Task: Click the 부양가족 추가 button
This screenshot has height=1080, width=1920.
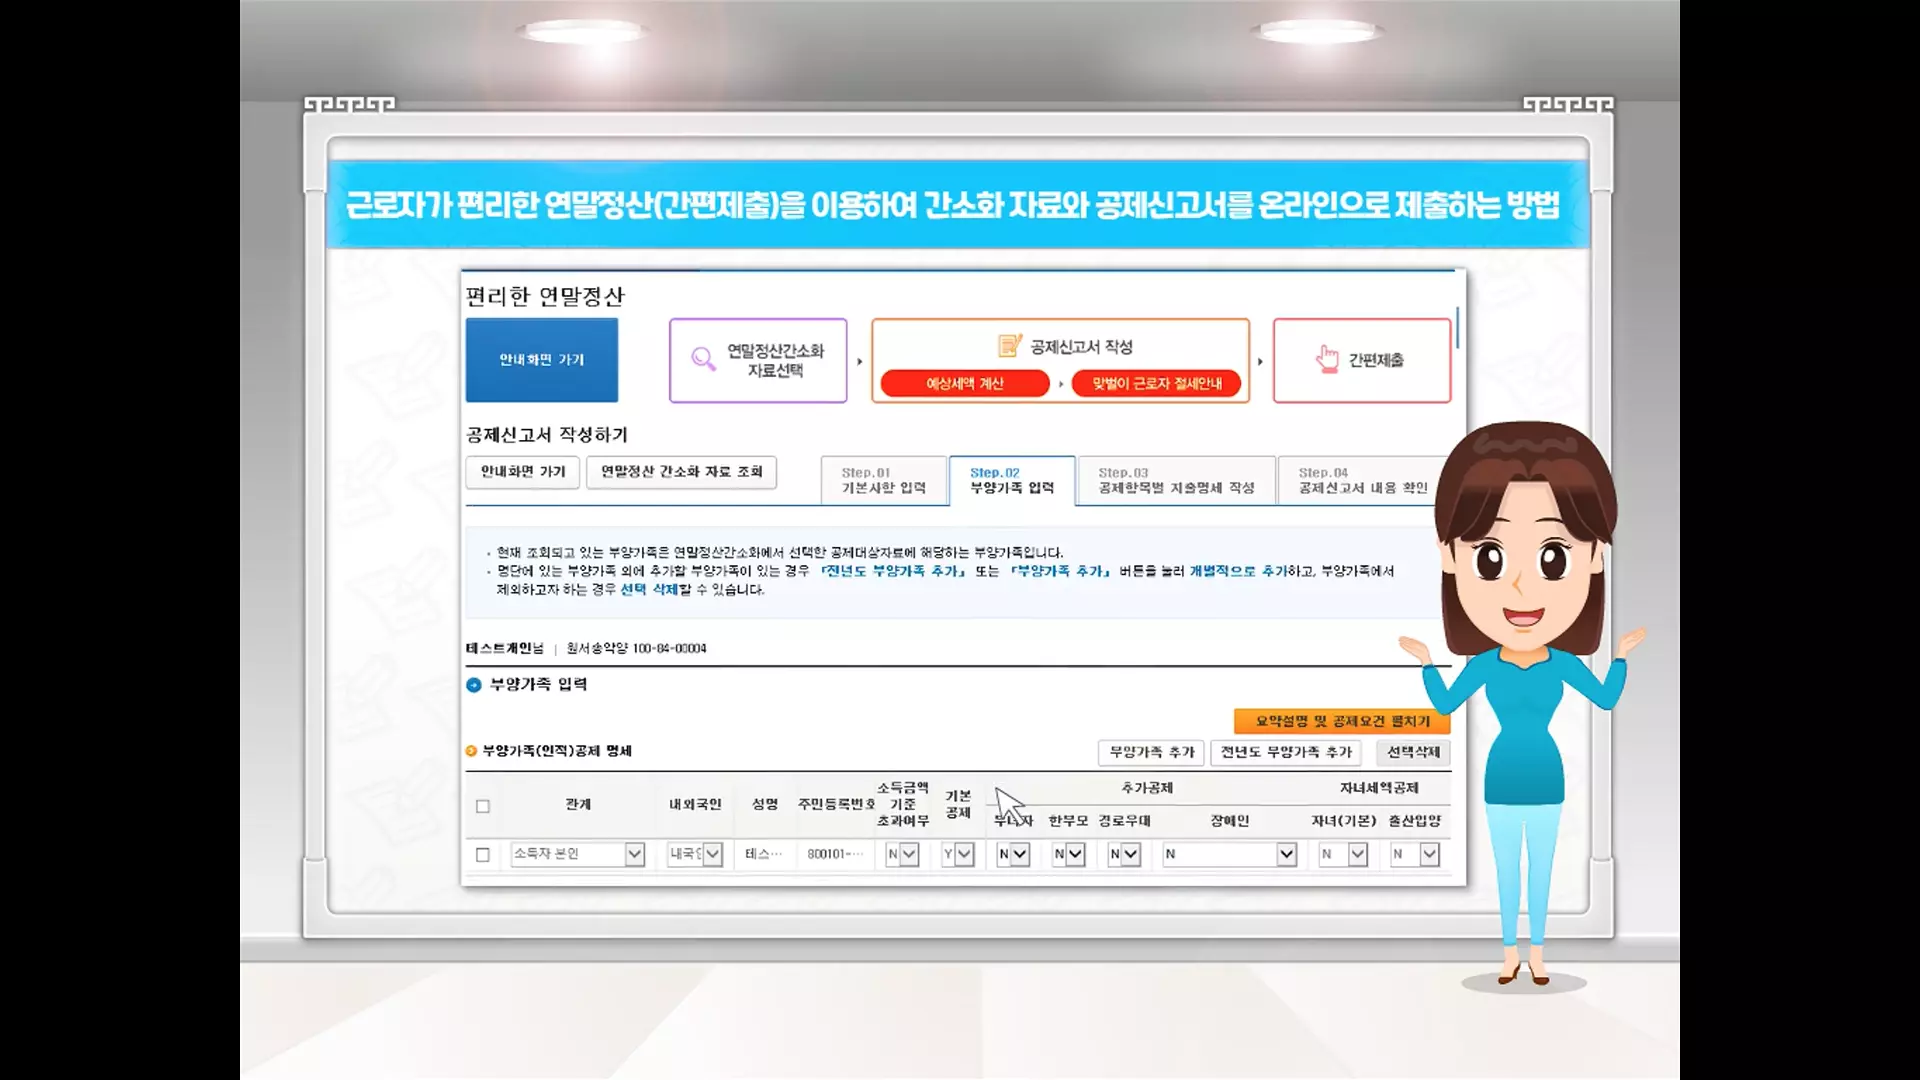Action: pos(1152,752)
